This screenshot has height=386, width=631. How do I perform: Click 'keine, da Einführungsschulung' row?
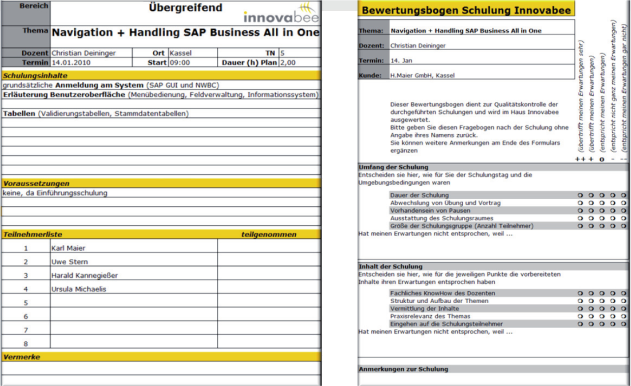click(161, 193)
